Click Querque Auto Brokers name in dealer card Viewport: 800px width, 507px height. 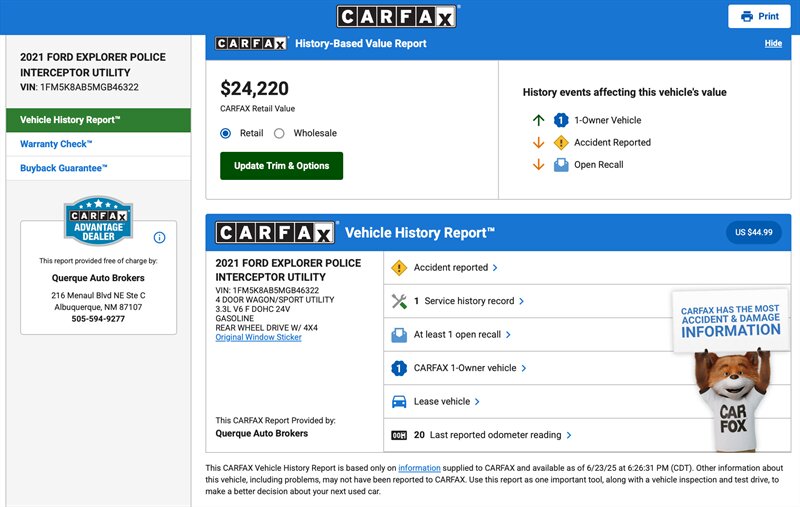98,278
